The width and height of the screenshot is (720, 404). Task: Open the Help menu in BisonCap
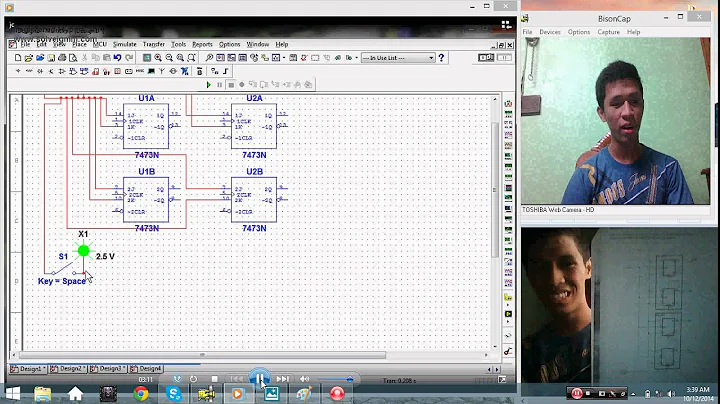tap(633, 32)
